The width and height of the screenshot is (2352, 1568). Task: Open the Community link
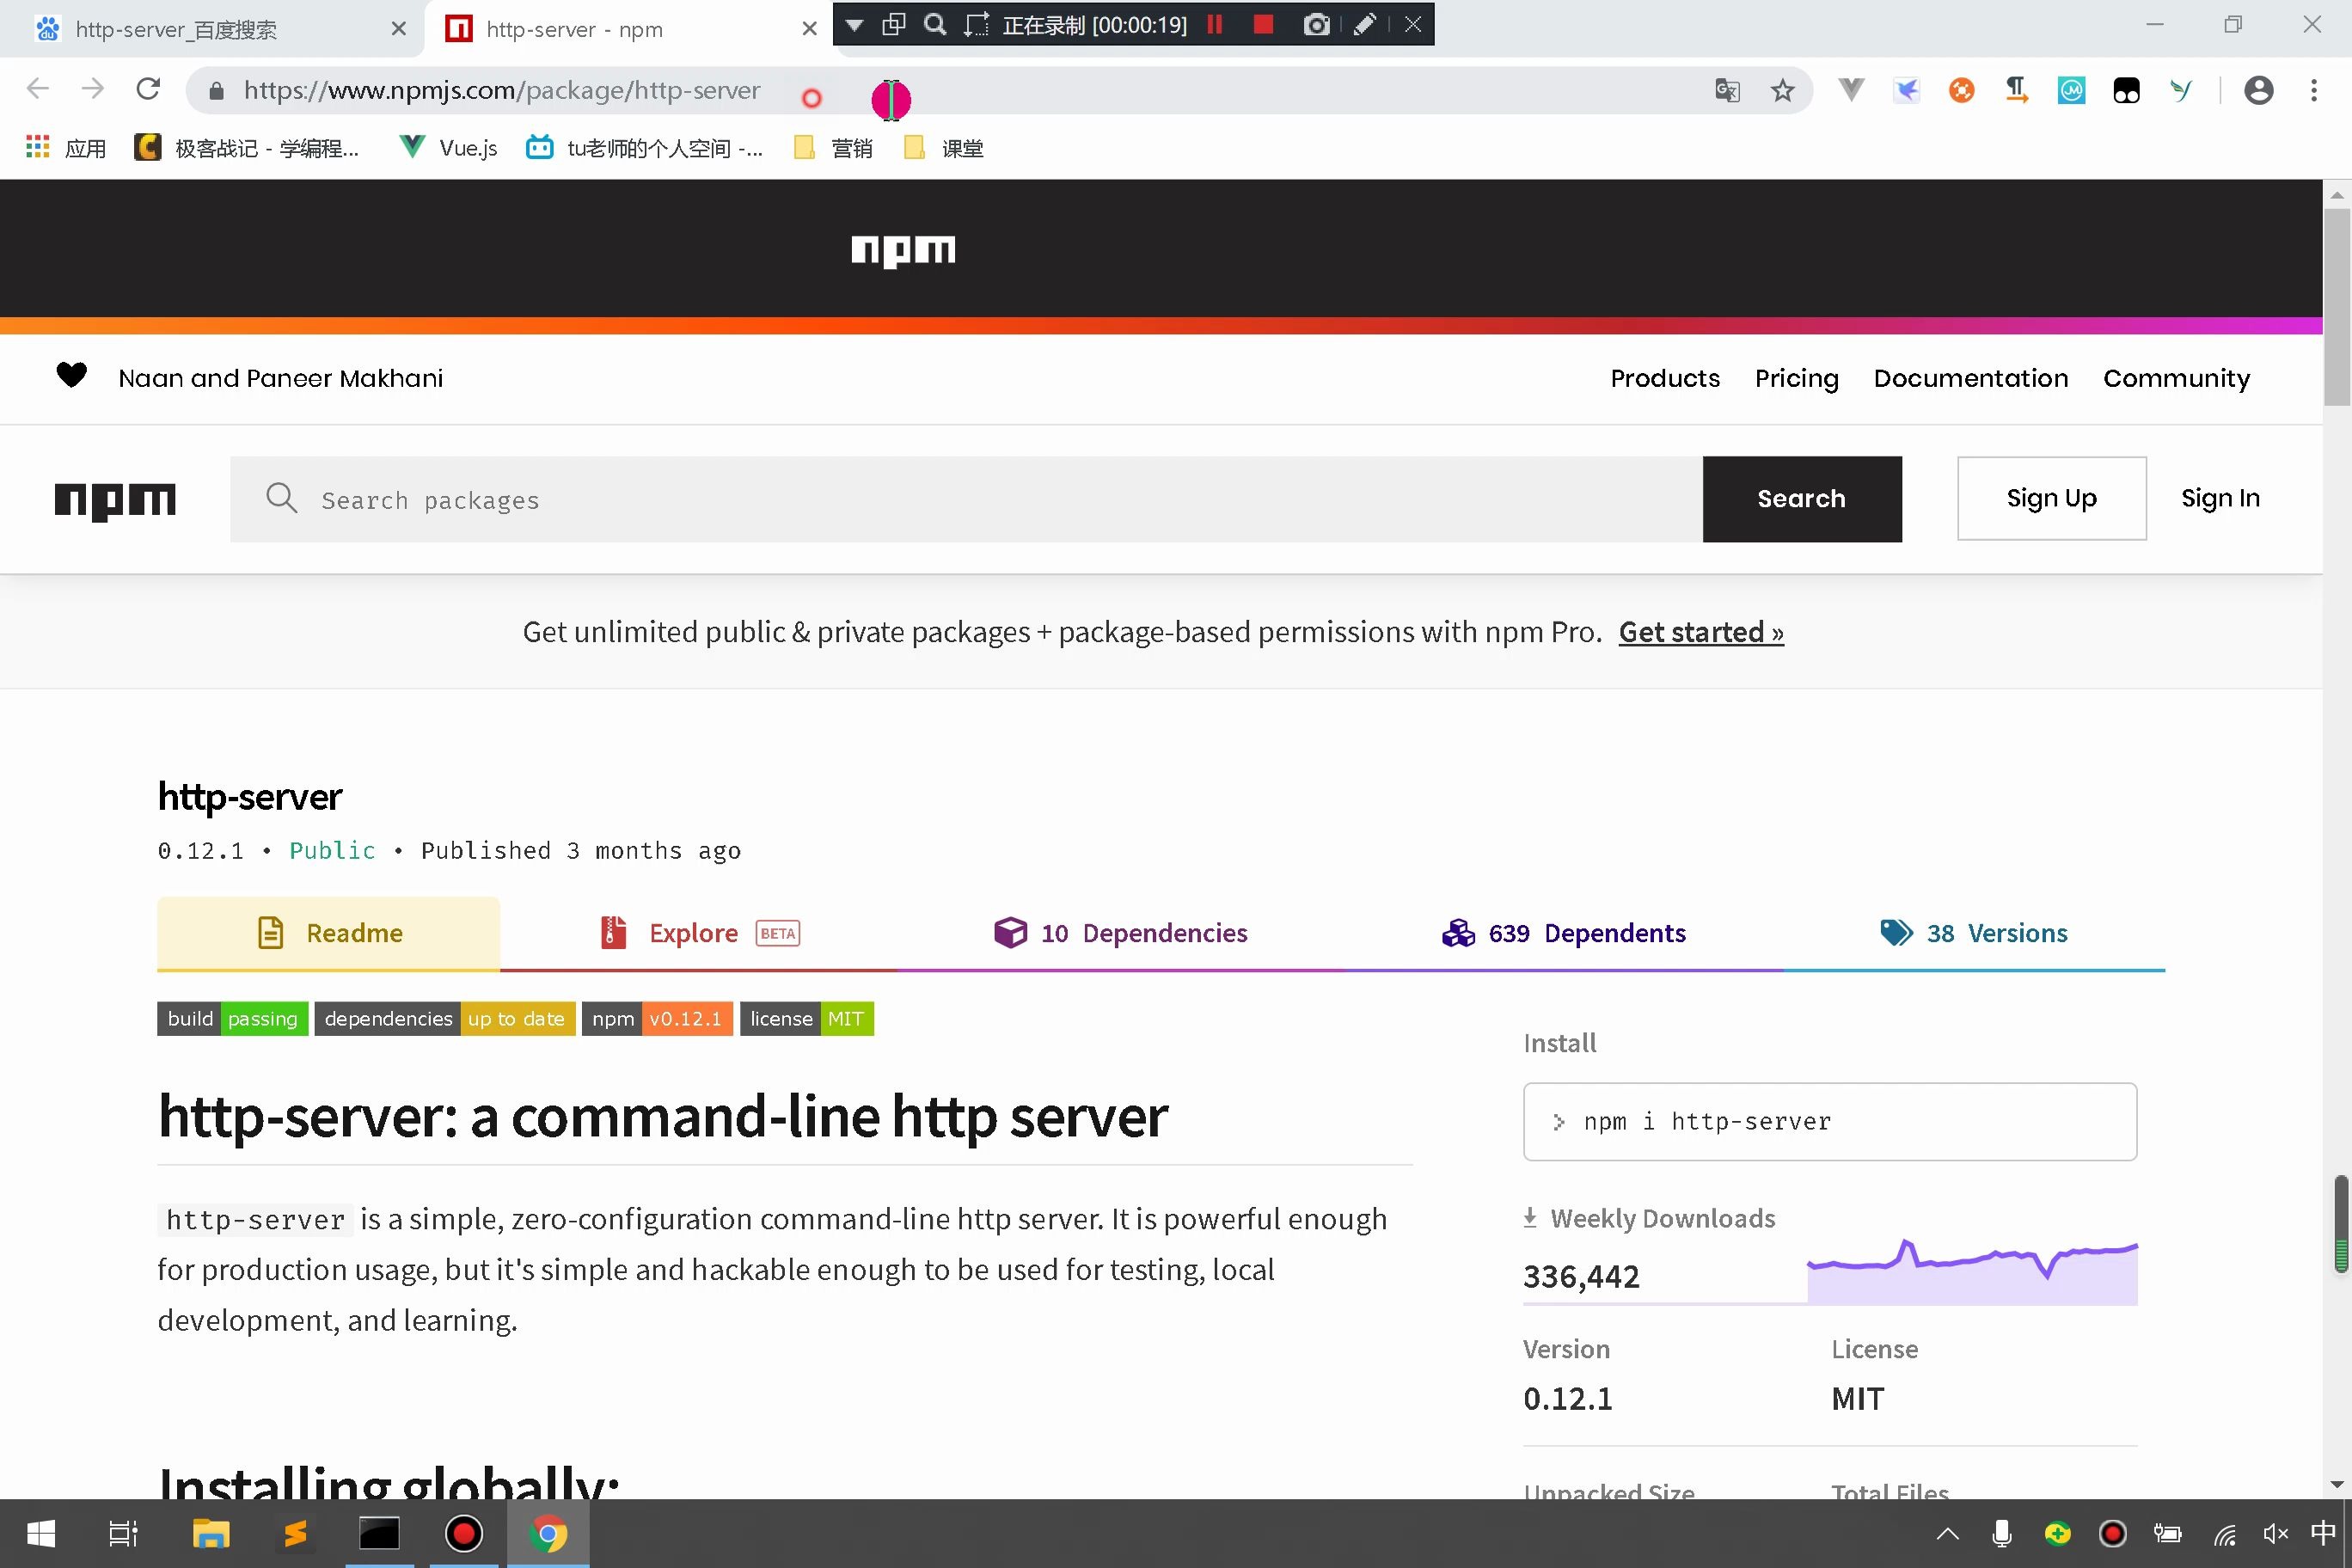point(2176,378)
